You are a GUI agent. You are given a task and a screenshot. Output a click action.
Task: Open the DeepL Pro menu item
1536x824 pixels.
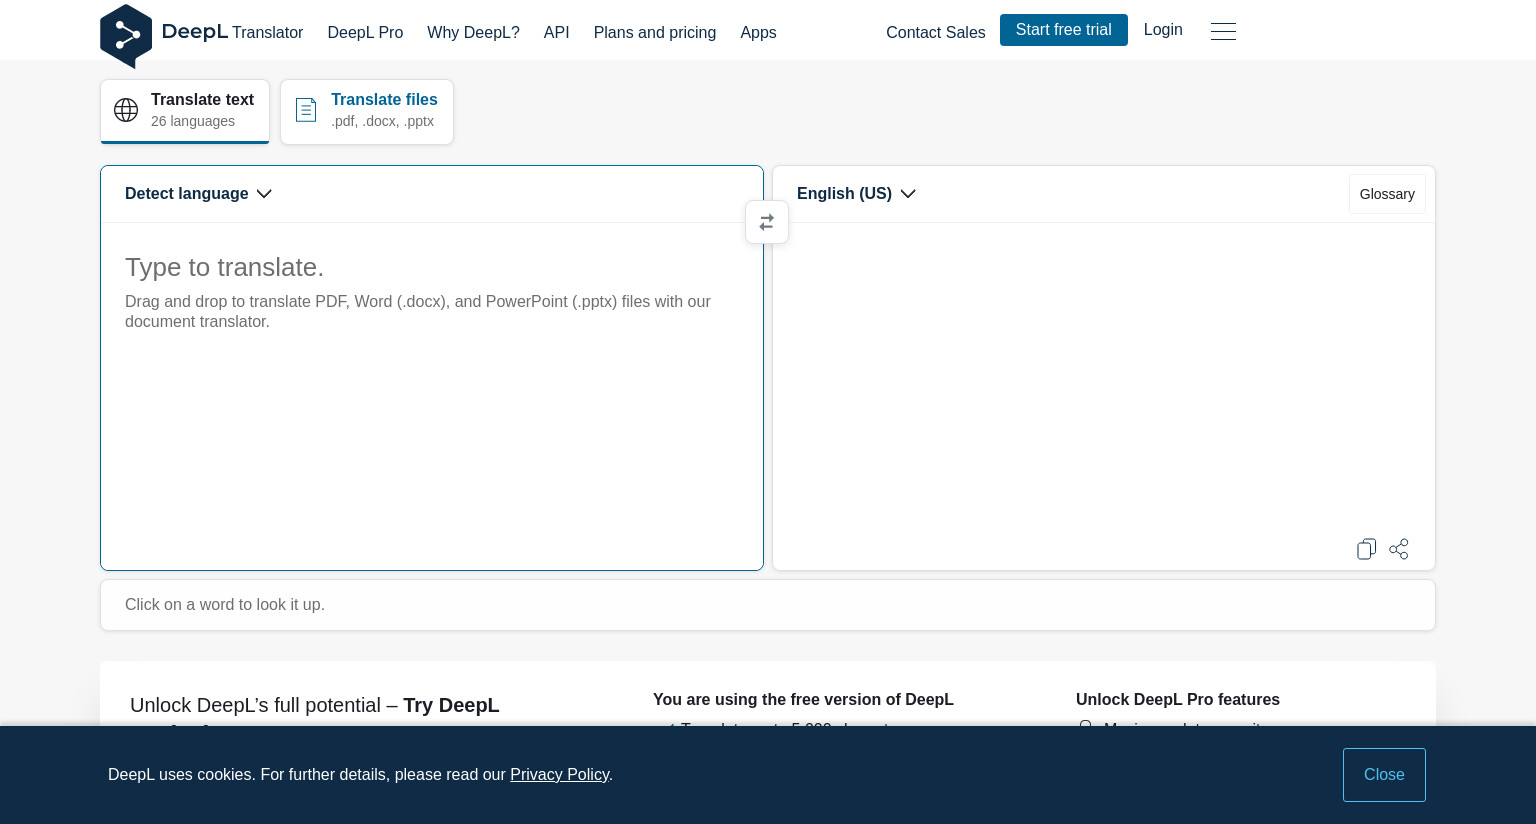(x=365, y=32)
